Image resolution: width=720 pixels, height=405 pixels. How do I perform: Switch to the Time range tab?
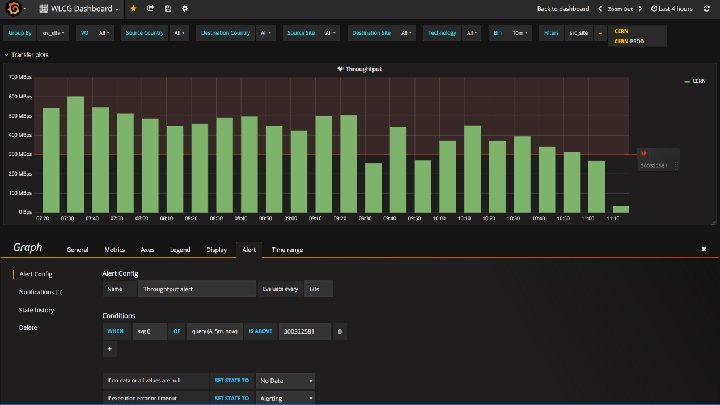[287, 250]
